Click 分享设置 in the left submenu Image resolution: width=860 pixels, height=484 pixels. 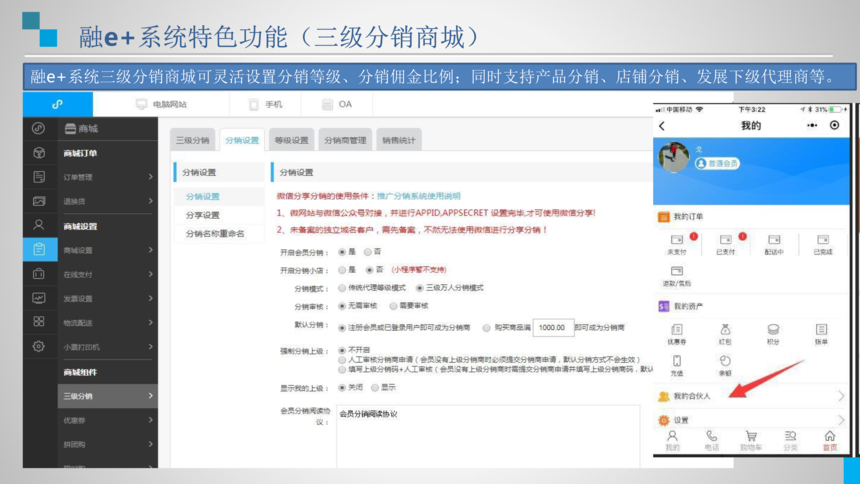[203, 215]
